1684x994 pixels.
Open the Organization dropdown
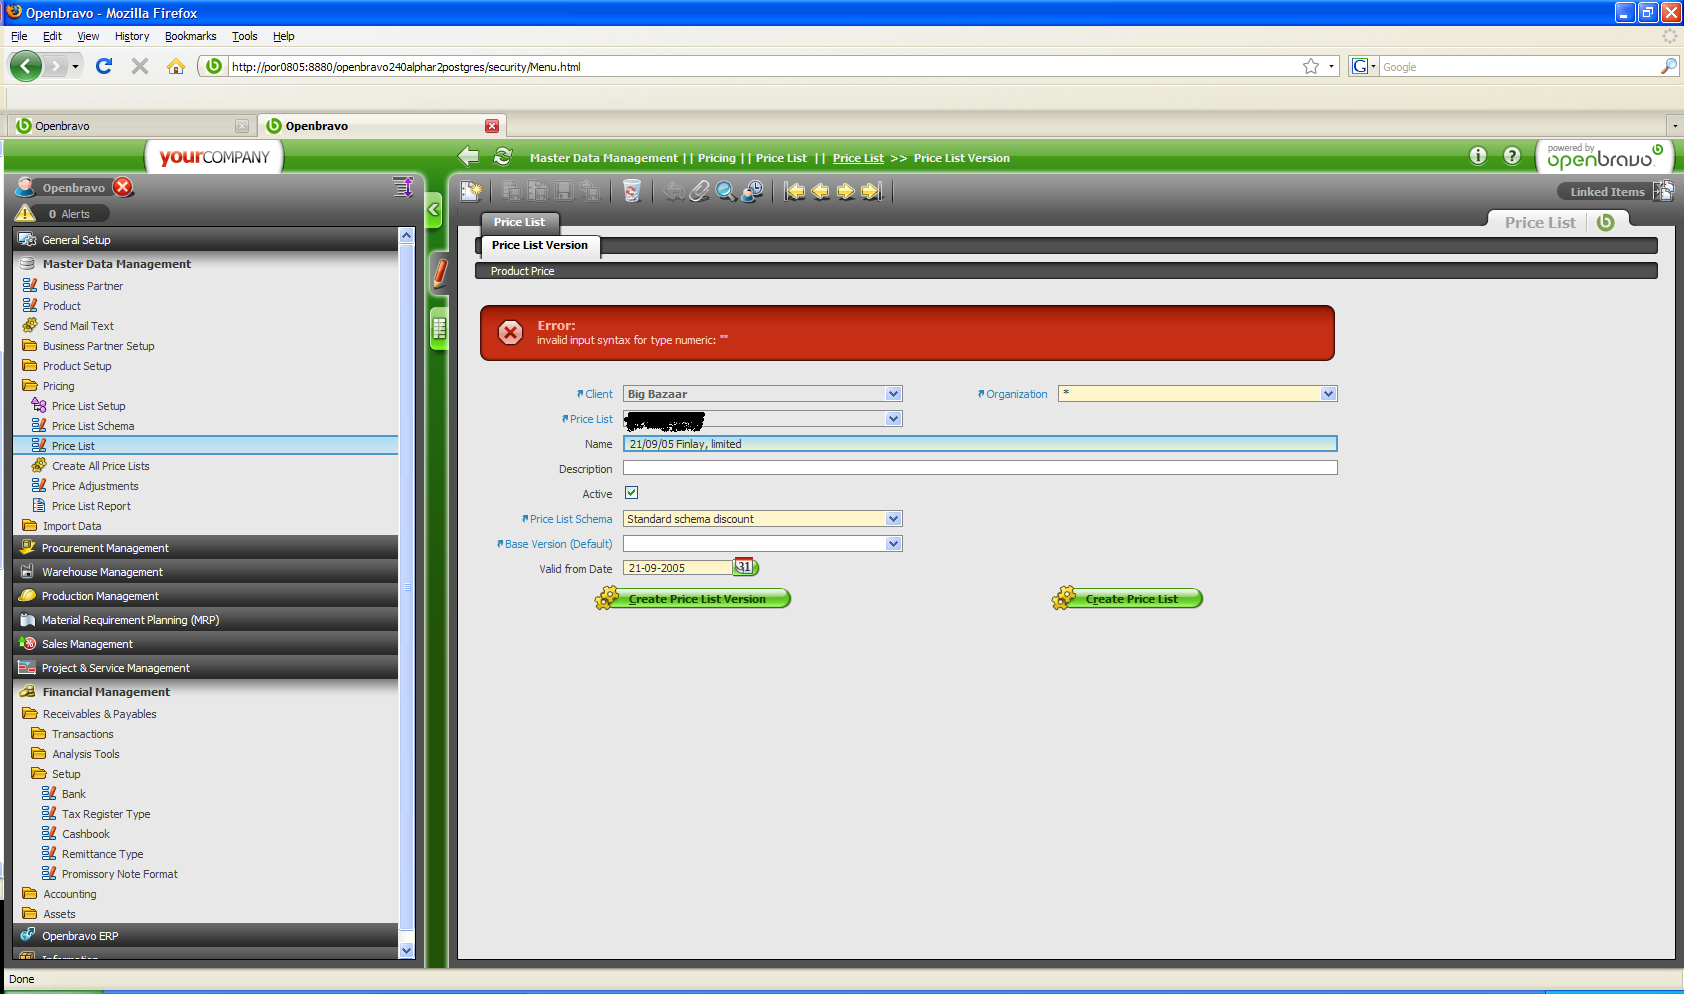[x=1328, y=394]
